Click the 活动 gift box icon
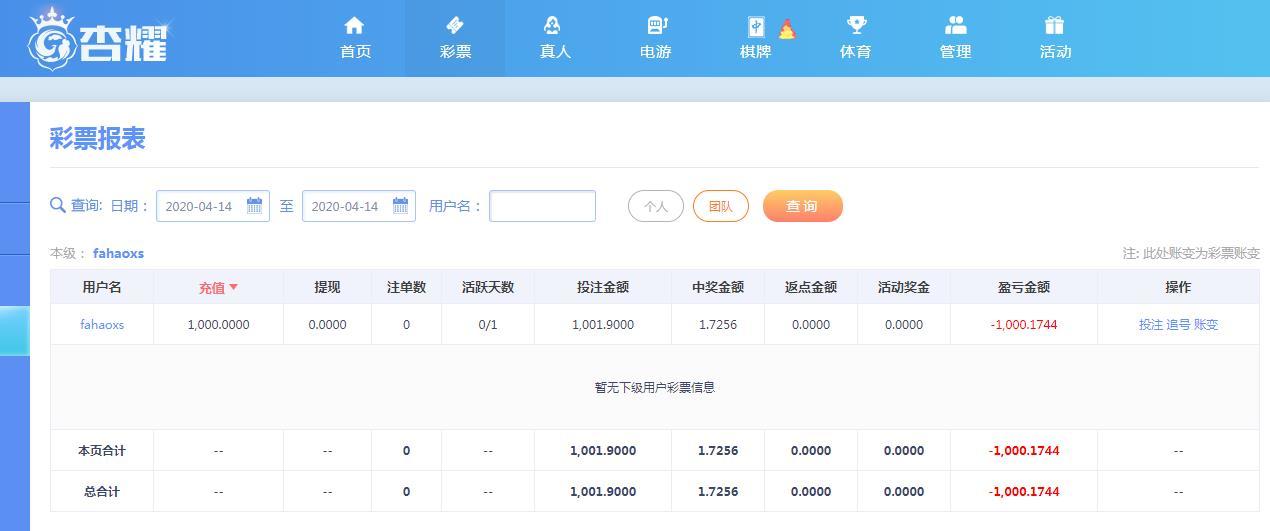Image resolution: width=1270 pixels, height=531 pixels. (x=1054, y=25)
